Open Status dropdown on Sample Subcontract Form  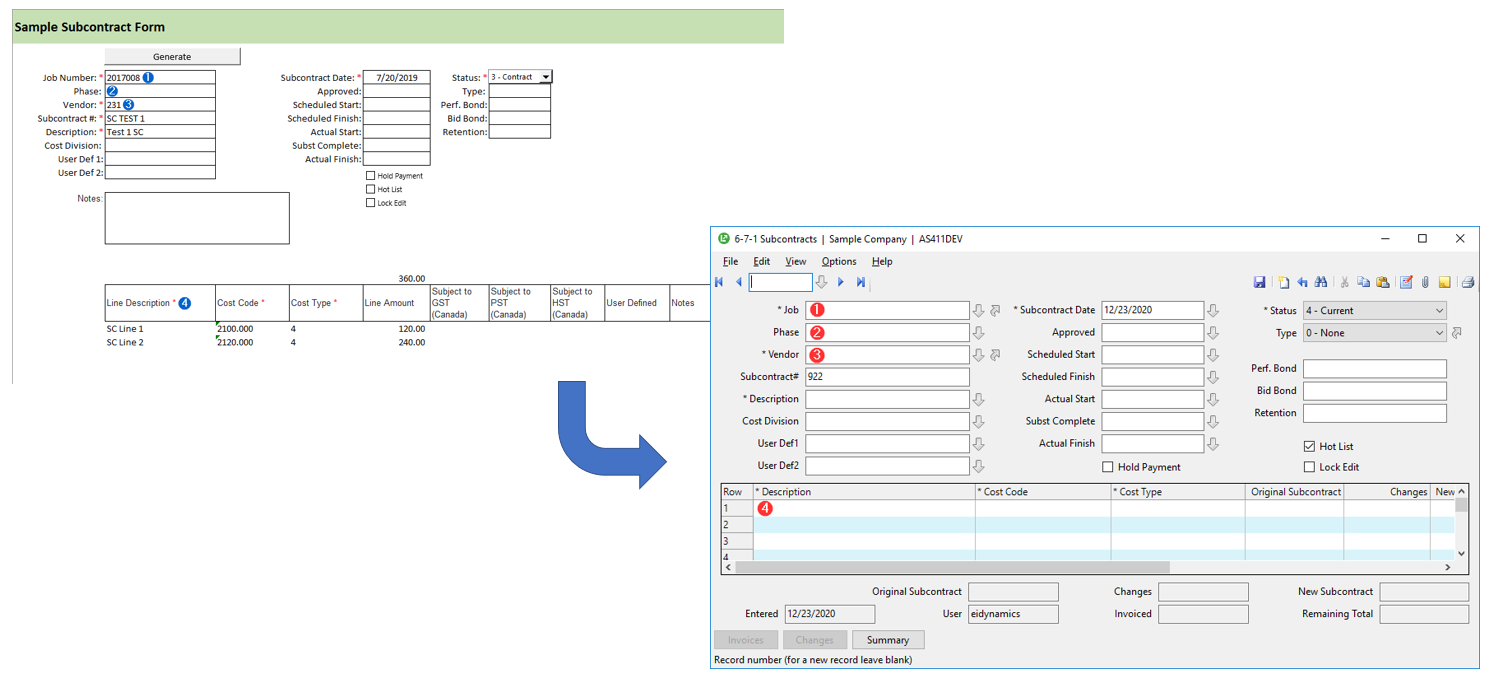545,77
